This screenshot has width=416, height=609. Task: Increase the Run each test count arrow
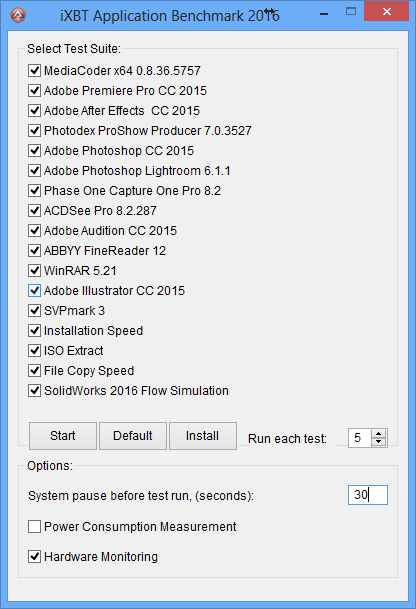[379, 434]
